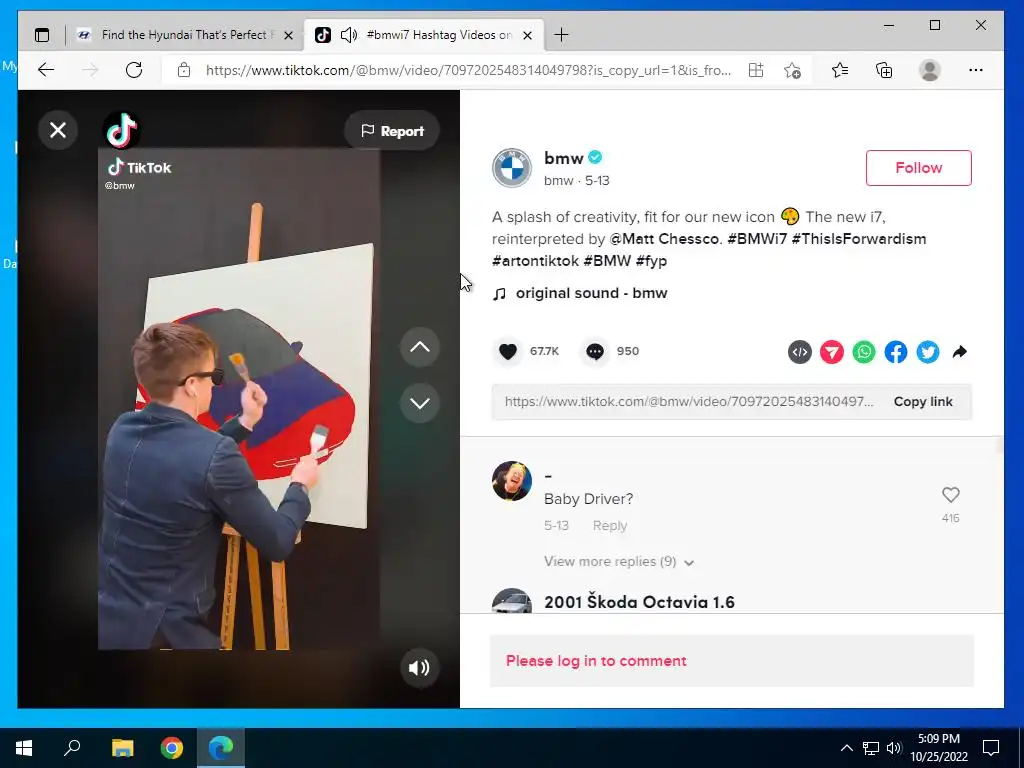
Task: Launch Google Chrome from the taskbar
Action: (172, 748)
